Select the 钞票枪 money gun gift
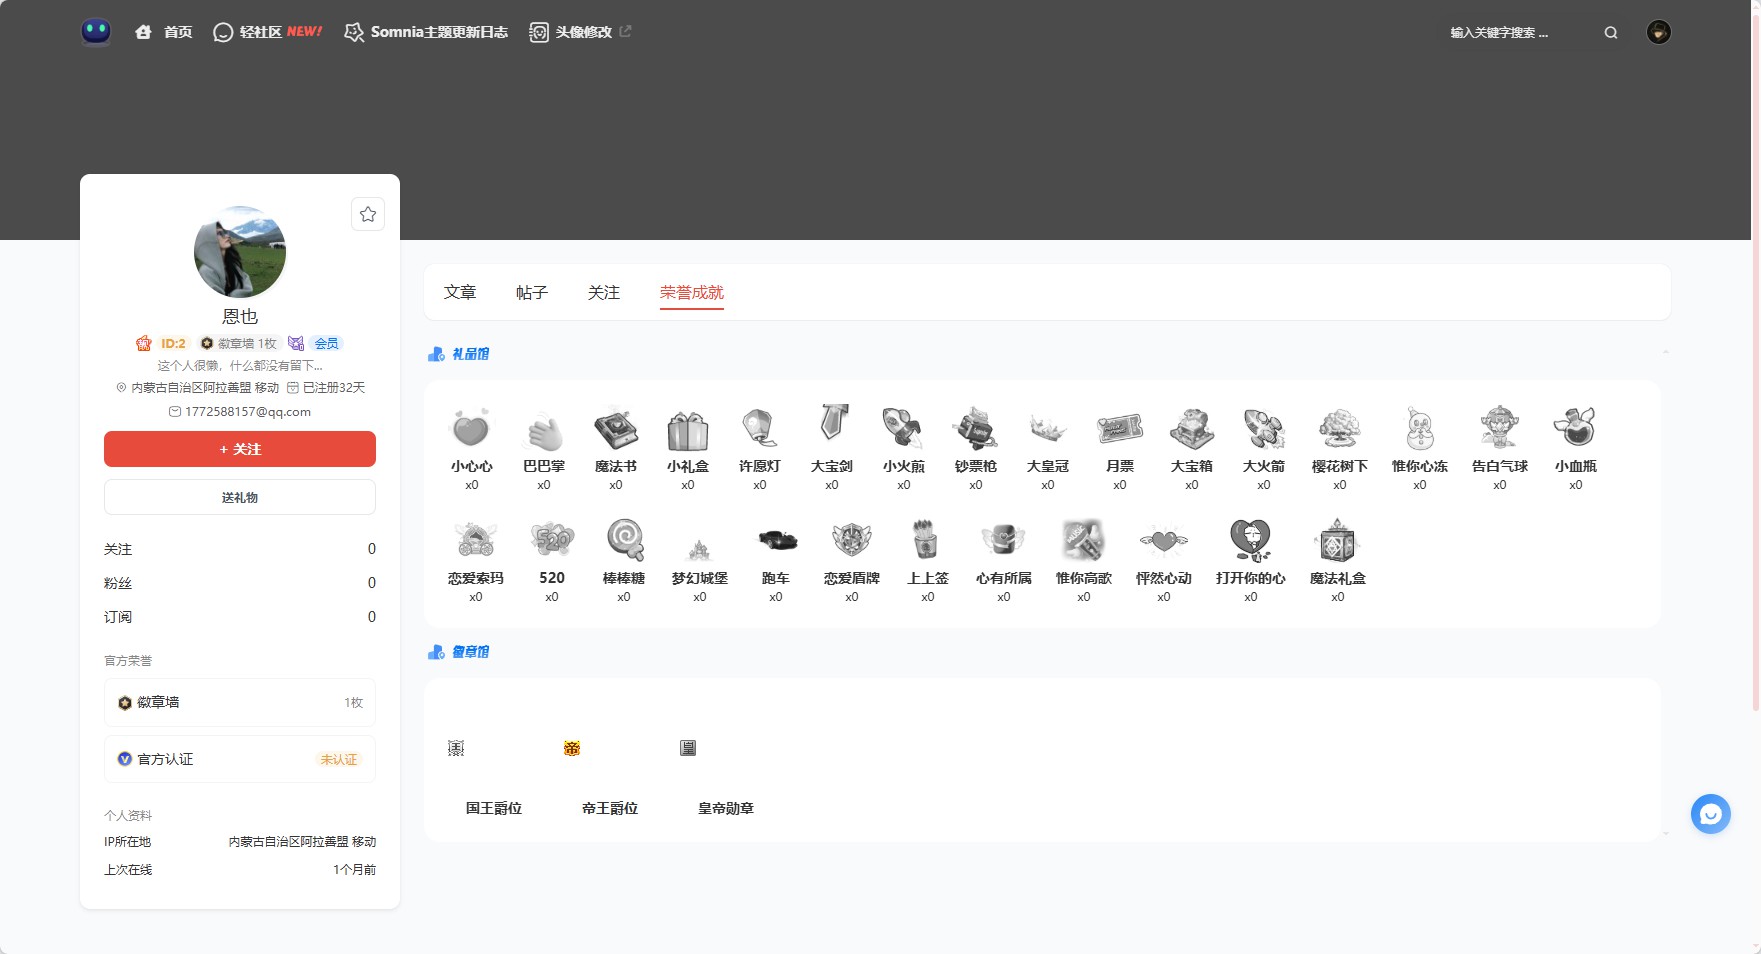The image size is (1761, 954). click(976, 428)
